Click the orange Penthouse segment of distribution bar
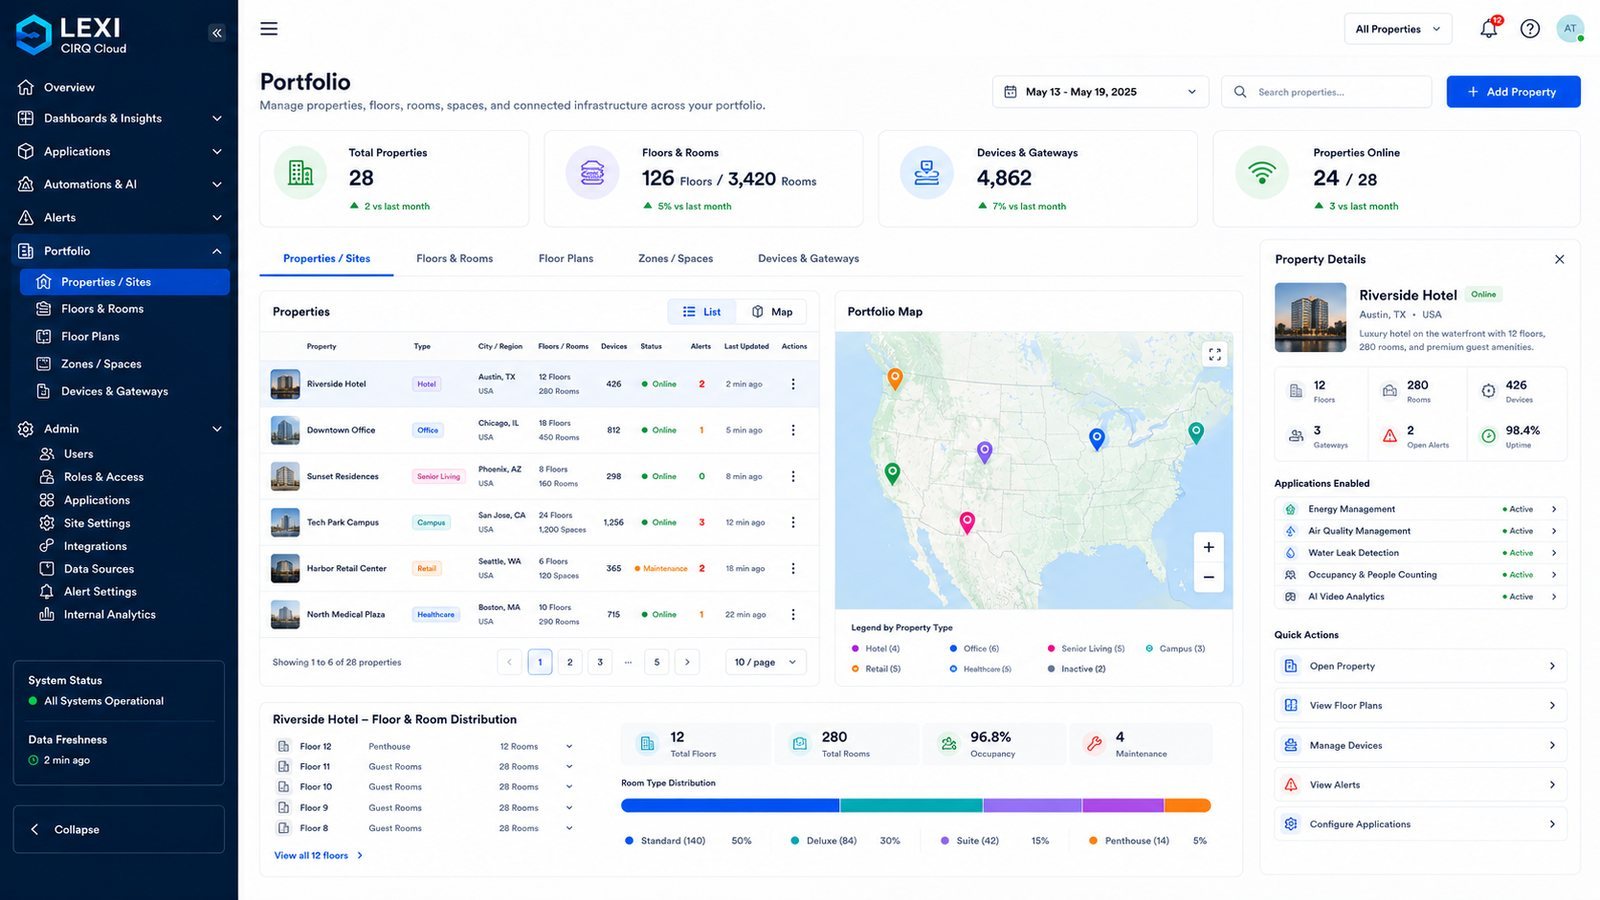 click(x=1187, y=805)
